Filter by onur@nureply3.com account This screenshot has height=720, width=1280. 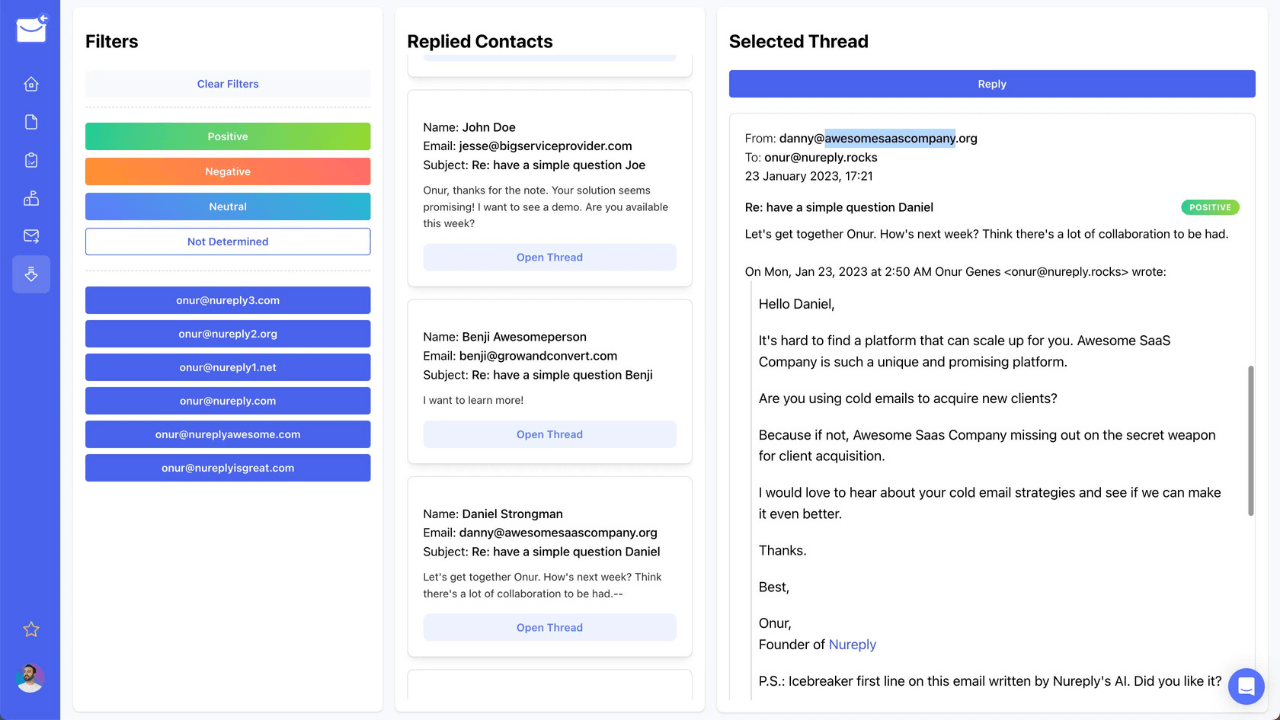228,300
